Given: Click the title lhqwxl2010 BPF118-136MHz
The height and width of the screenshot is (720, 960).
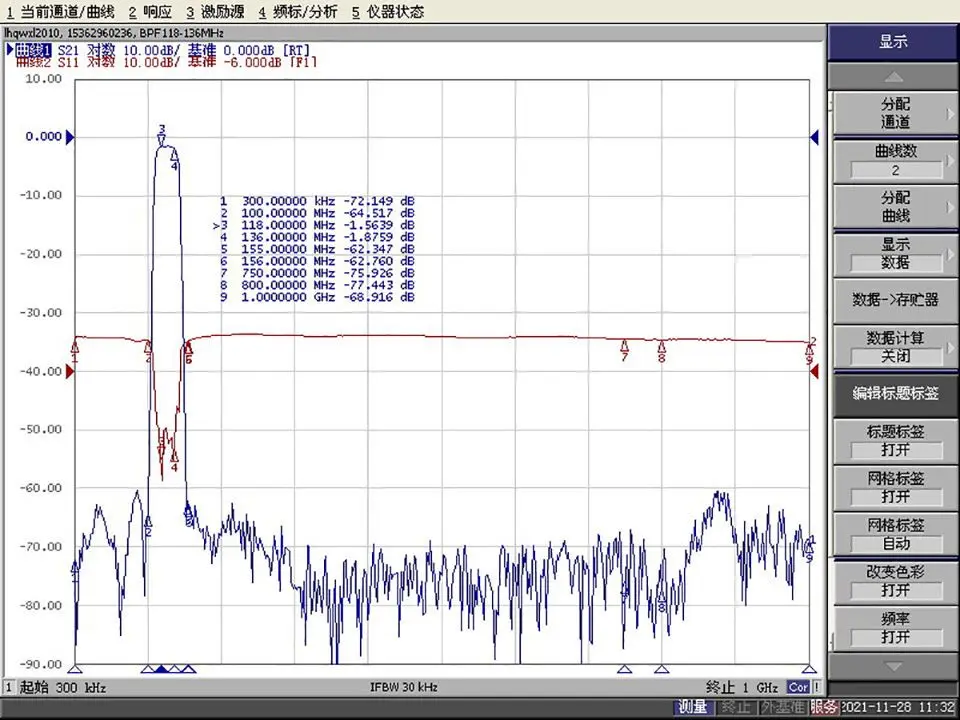Looking at the screenshot, I should (114, 33).
